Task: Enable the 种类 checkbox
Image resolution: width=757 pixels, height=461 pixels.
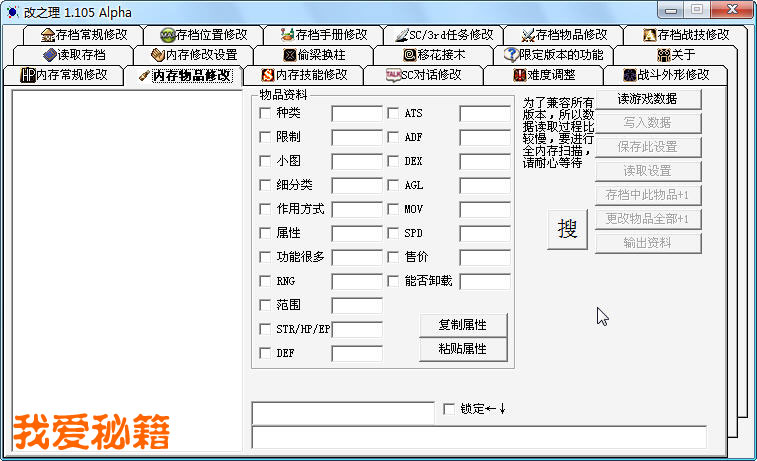Action: [265, 113]
